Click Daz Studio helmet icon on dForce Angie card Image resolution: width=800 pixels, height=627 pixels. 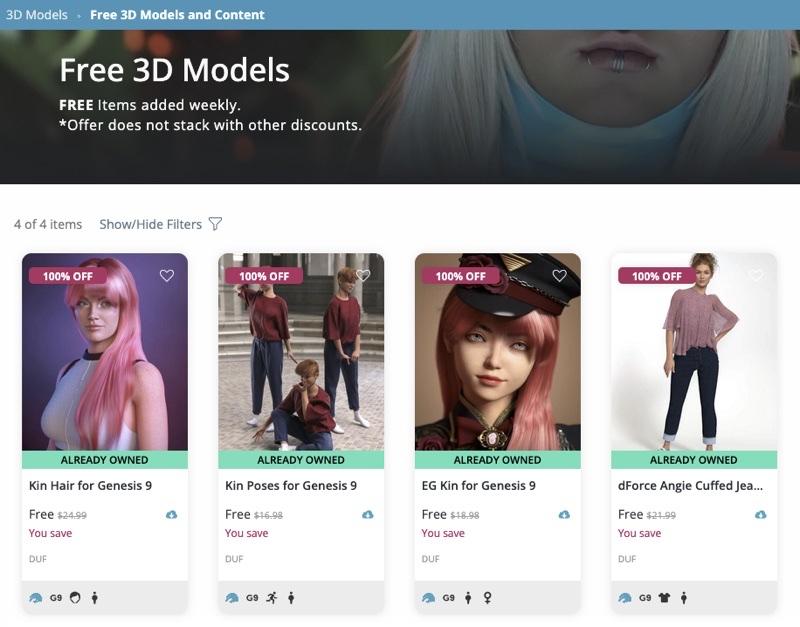(624, 597)
